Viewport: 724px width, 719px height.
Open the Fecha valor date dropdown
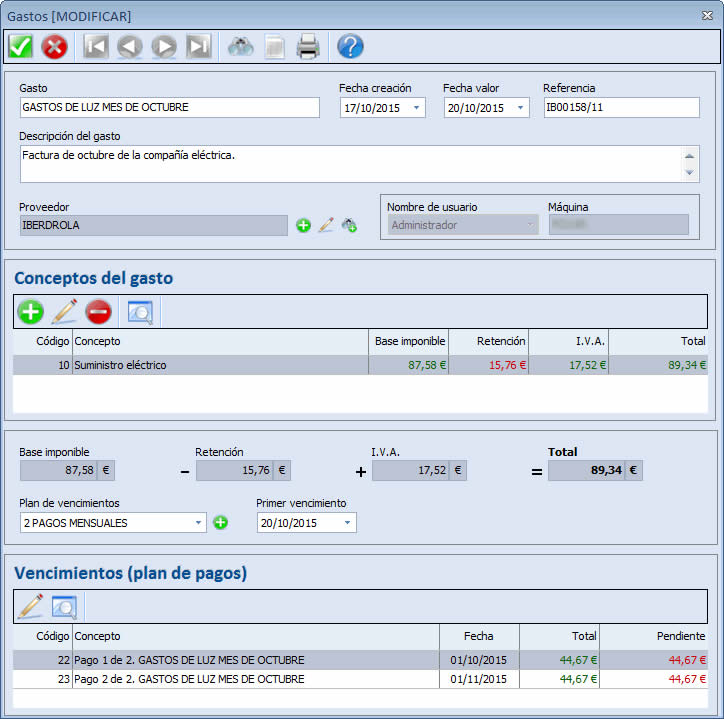(x=520, y=108)
